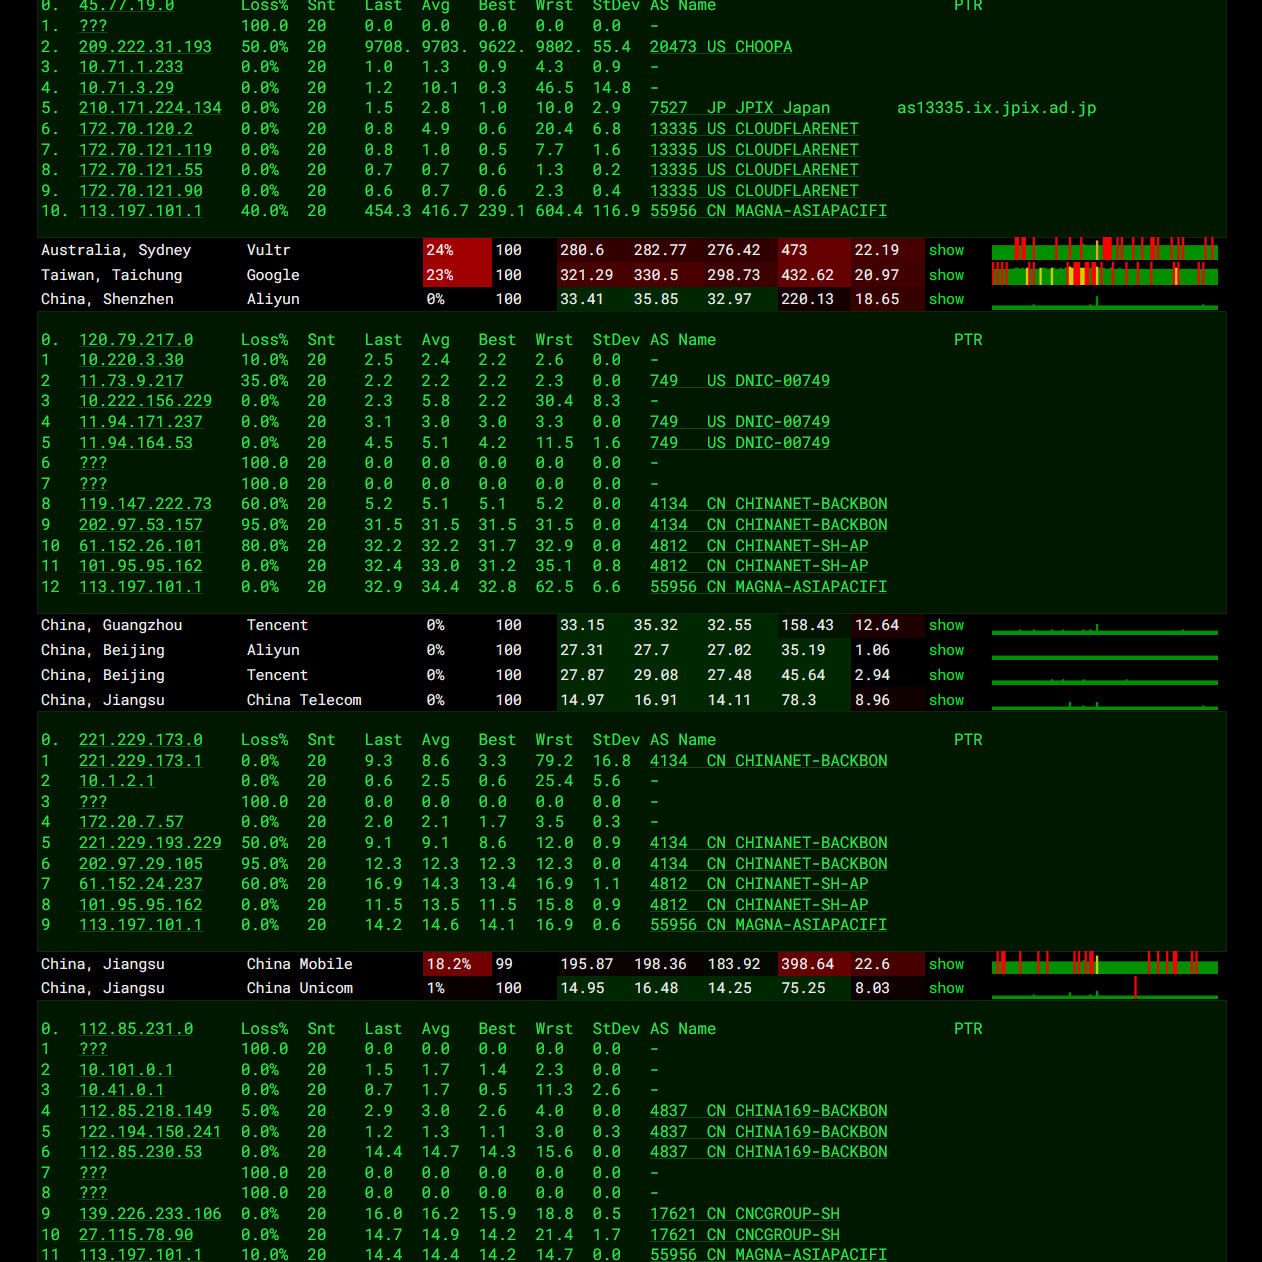The image size is (1262, 1262).
Task: Click the 221.229.193.229 hop address
Action: point(150,843)
